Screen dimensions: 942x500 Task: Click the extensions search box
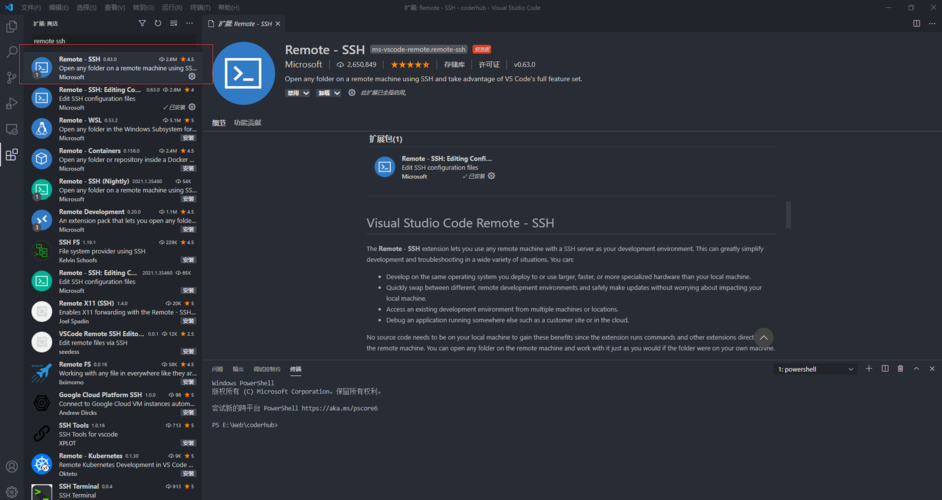[114, 41]
